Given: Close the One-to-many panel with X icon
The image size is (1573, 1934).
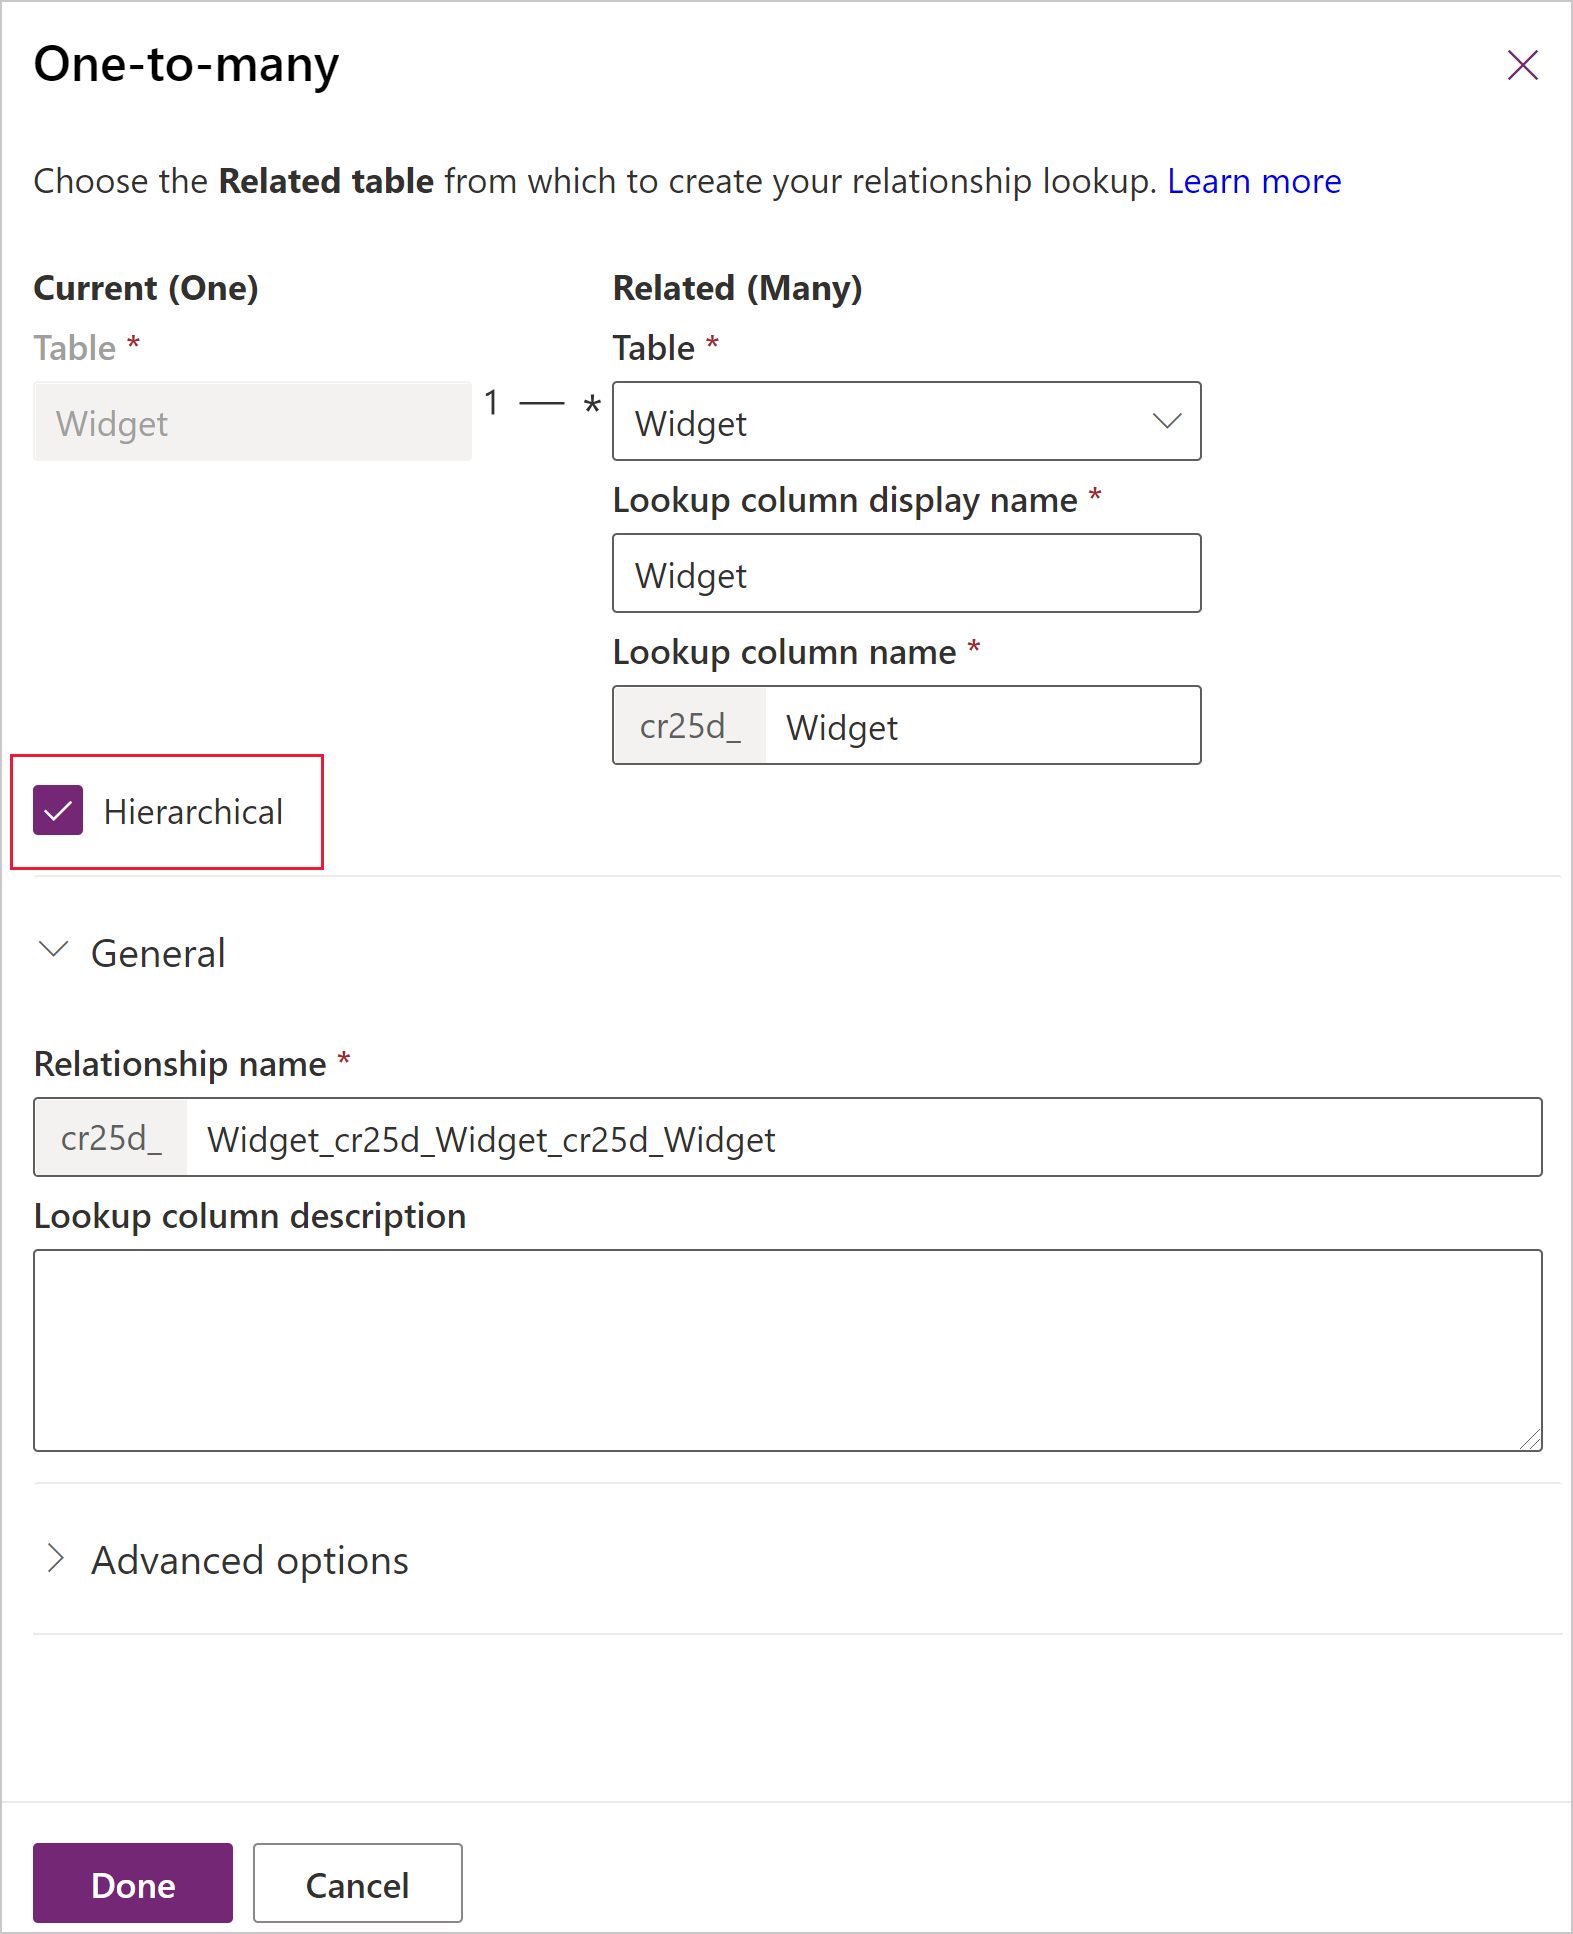Looking at the screenshot, I should click(x=1522, y=65).
